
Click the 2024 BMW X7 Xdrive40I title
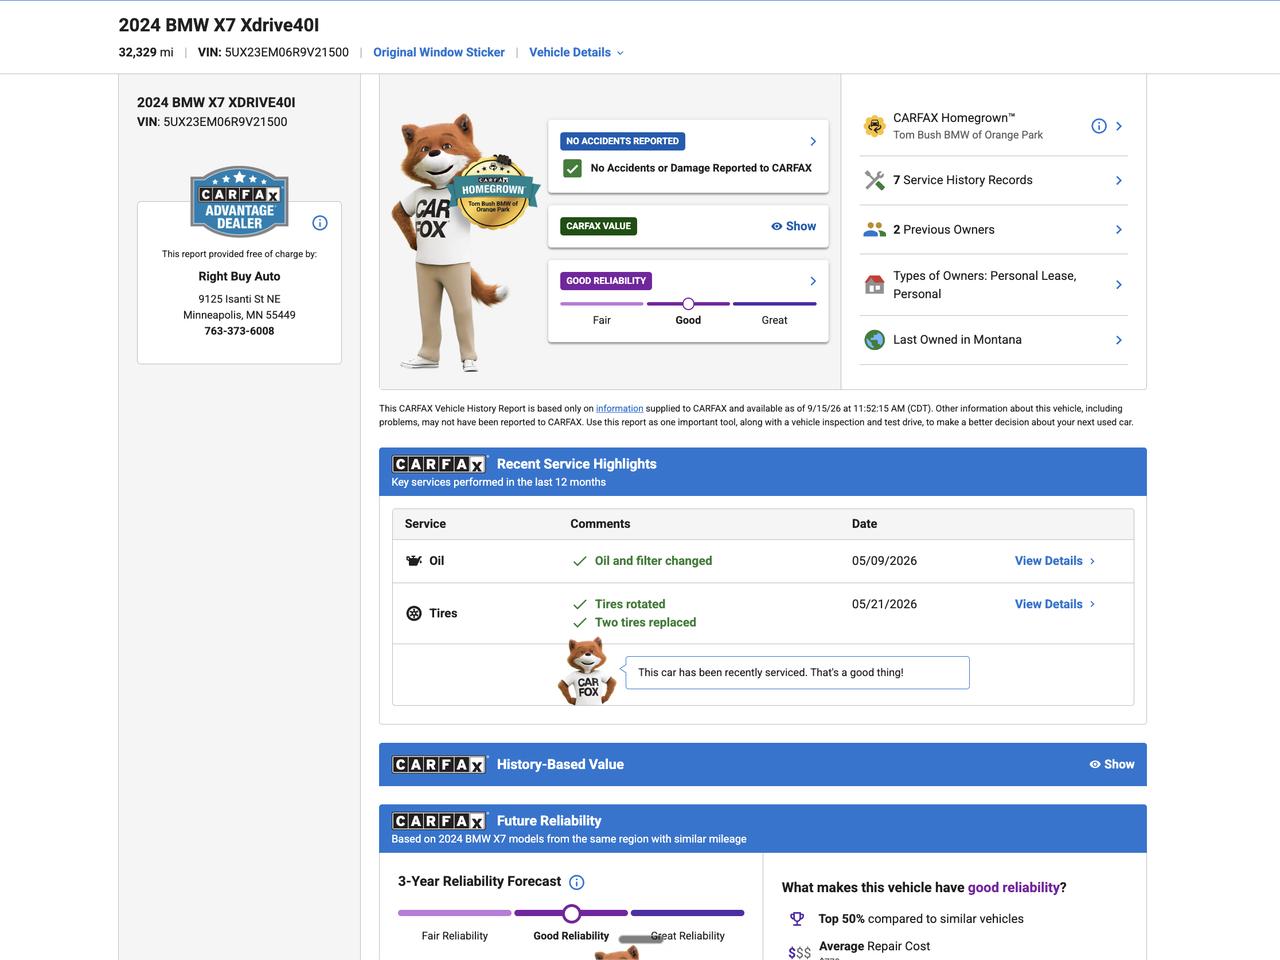[x=219, y=25]
